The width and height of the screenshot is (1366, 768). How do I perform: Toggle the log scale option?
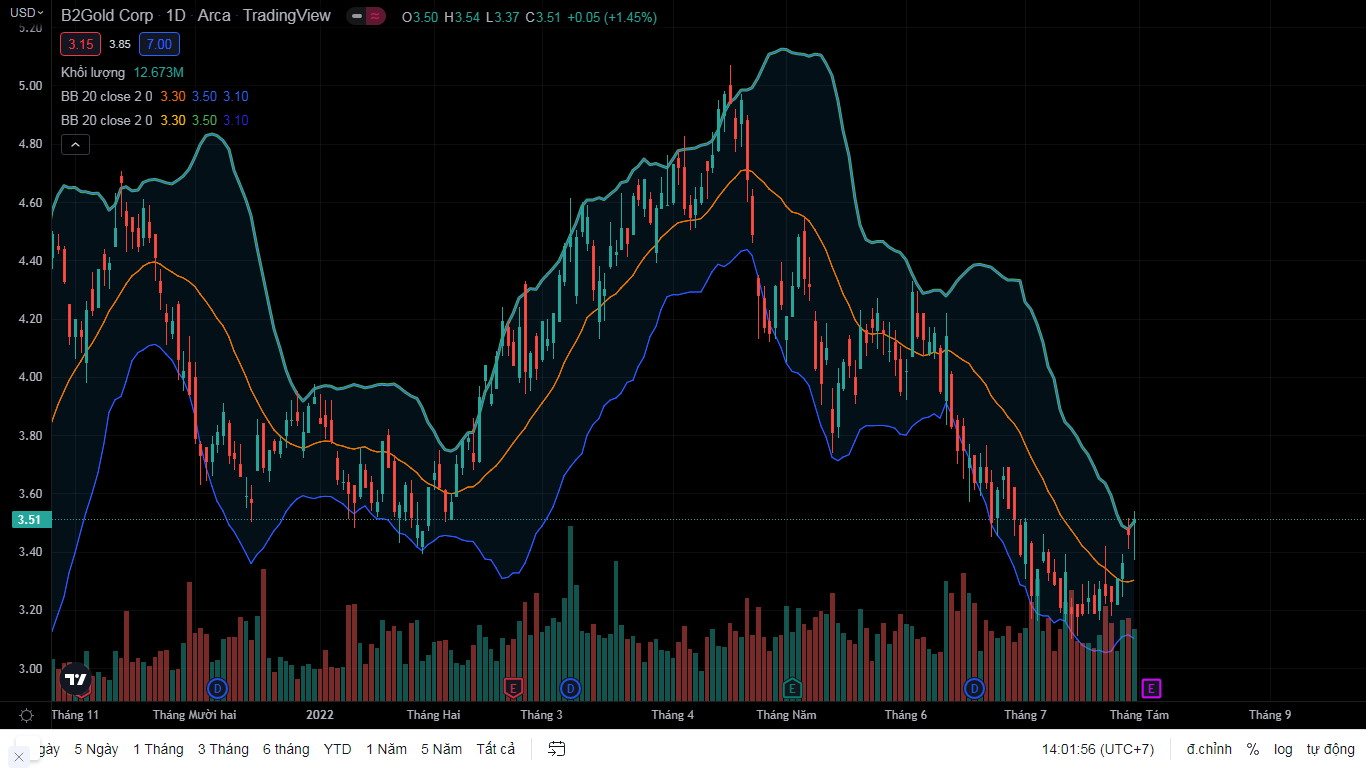(1283, 749)
